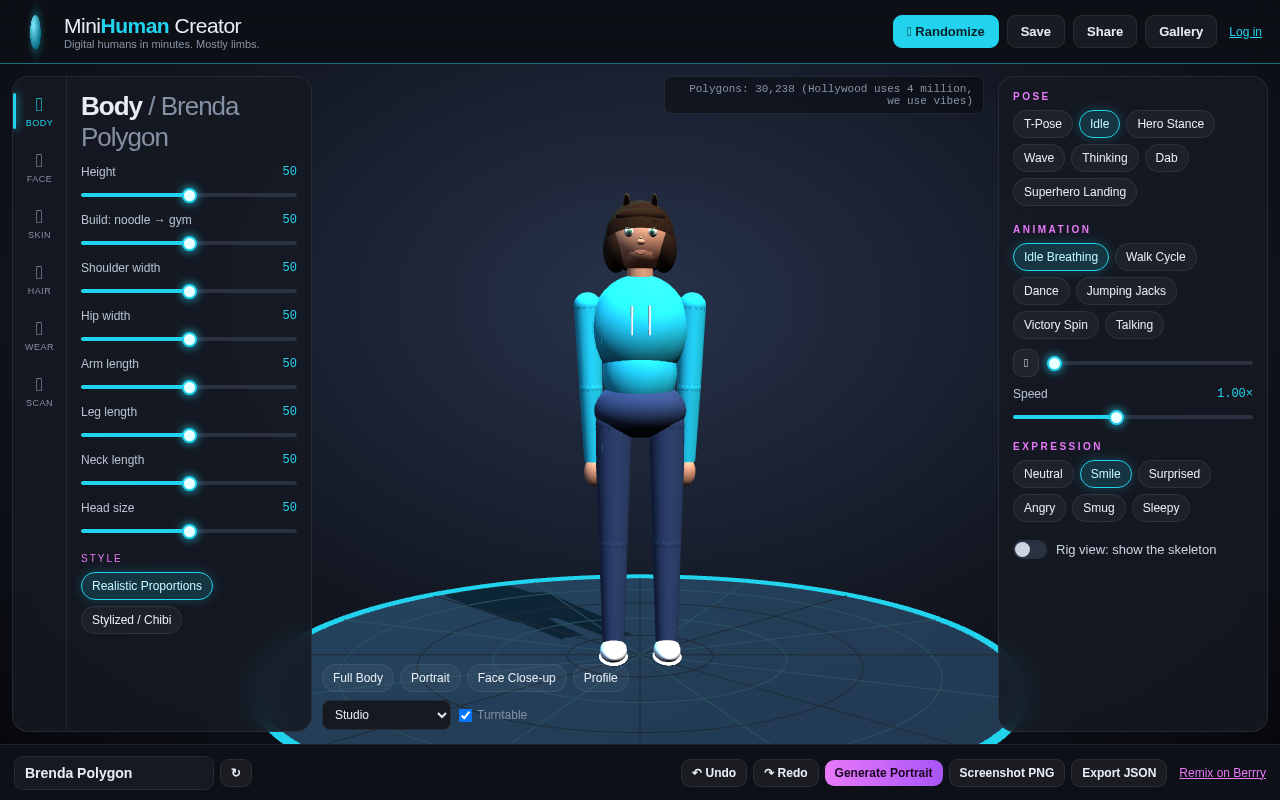Select the Idle pose
This screenshot has height=800, width=1280.
(x=1099, y=124)
